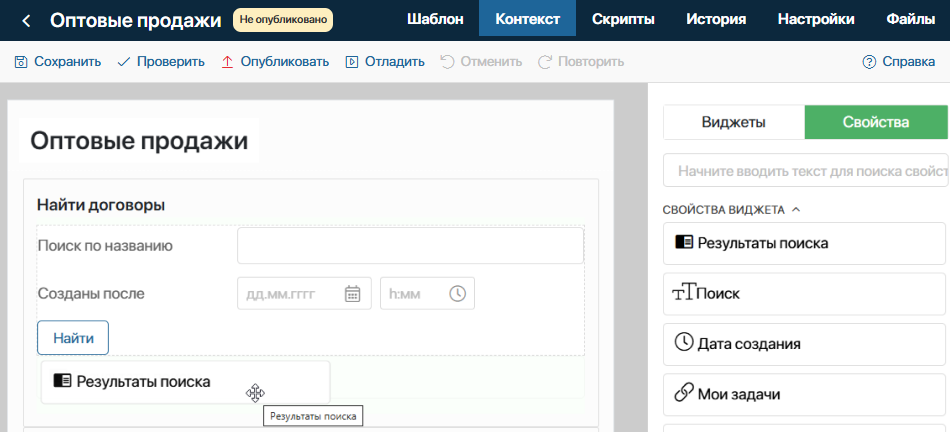950x432 pixels.
Task: Click the Проверить checkmark icon
Action: tap(124, 62)
